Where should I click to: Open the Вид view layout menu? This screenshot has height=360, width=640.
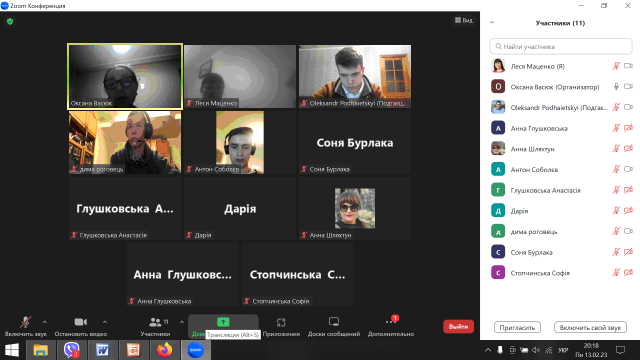pyautogui.click(x=464, y=20)
